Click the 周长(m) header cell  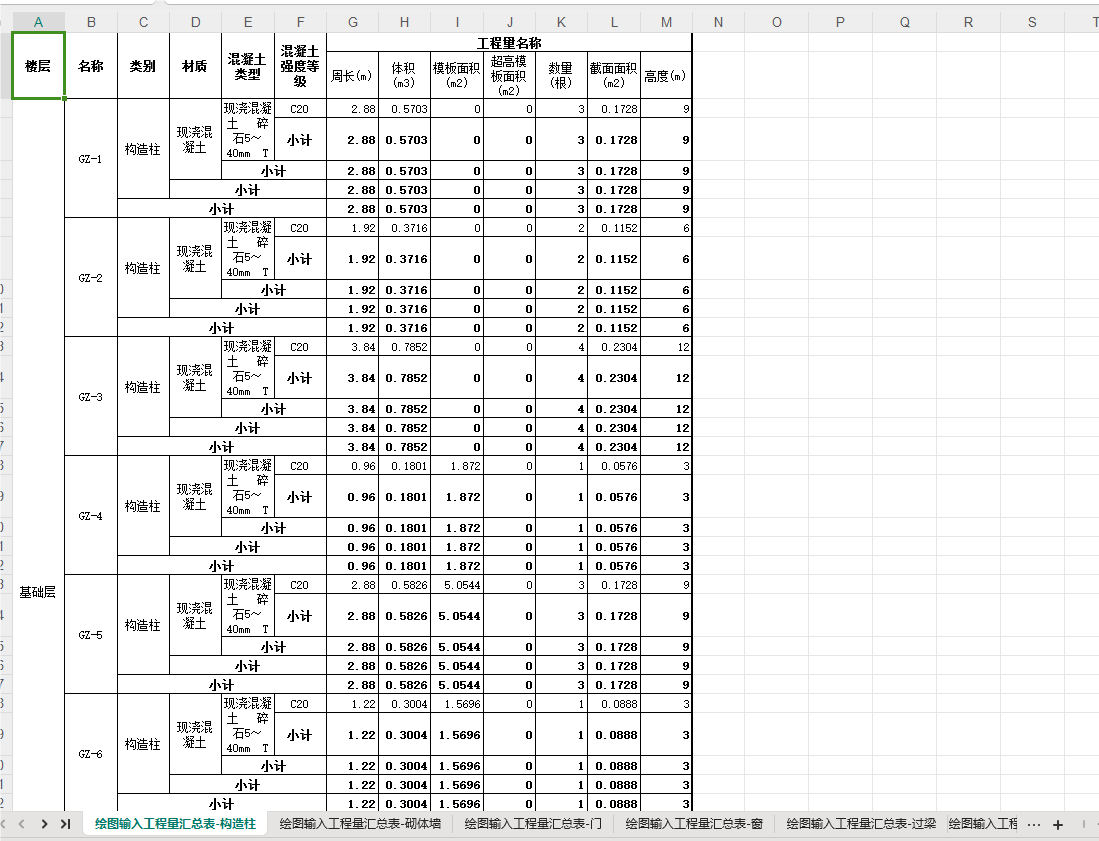(353, 75)
